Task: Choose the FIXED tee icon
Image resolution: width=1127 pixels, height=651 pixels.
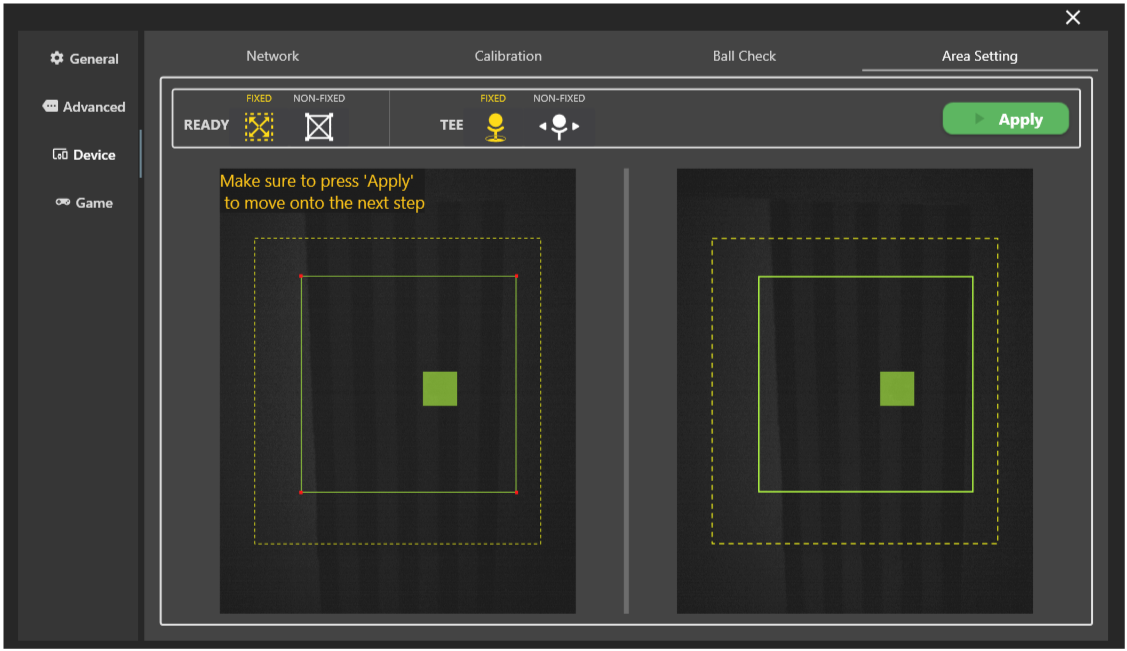Action: coord(495,127)
